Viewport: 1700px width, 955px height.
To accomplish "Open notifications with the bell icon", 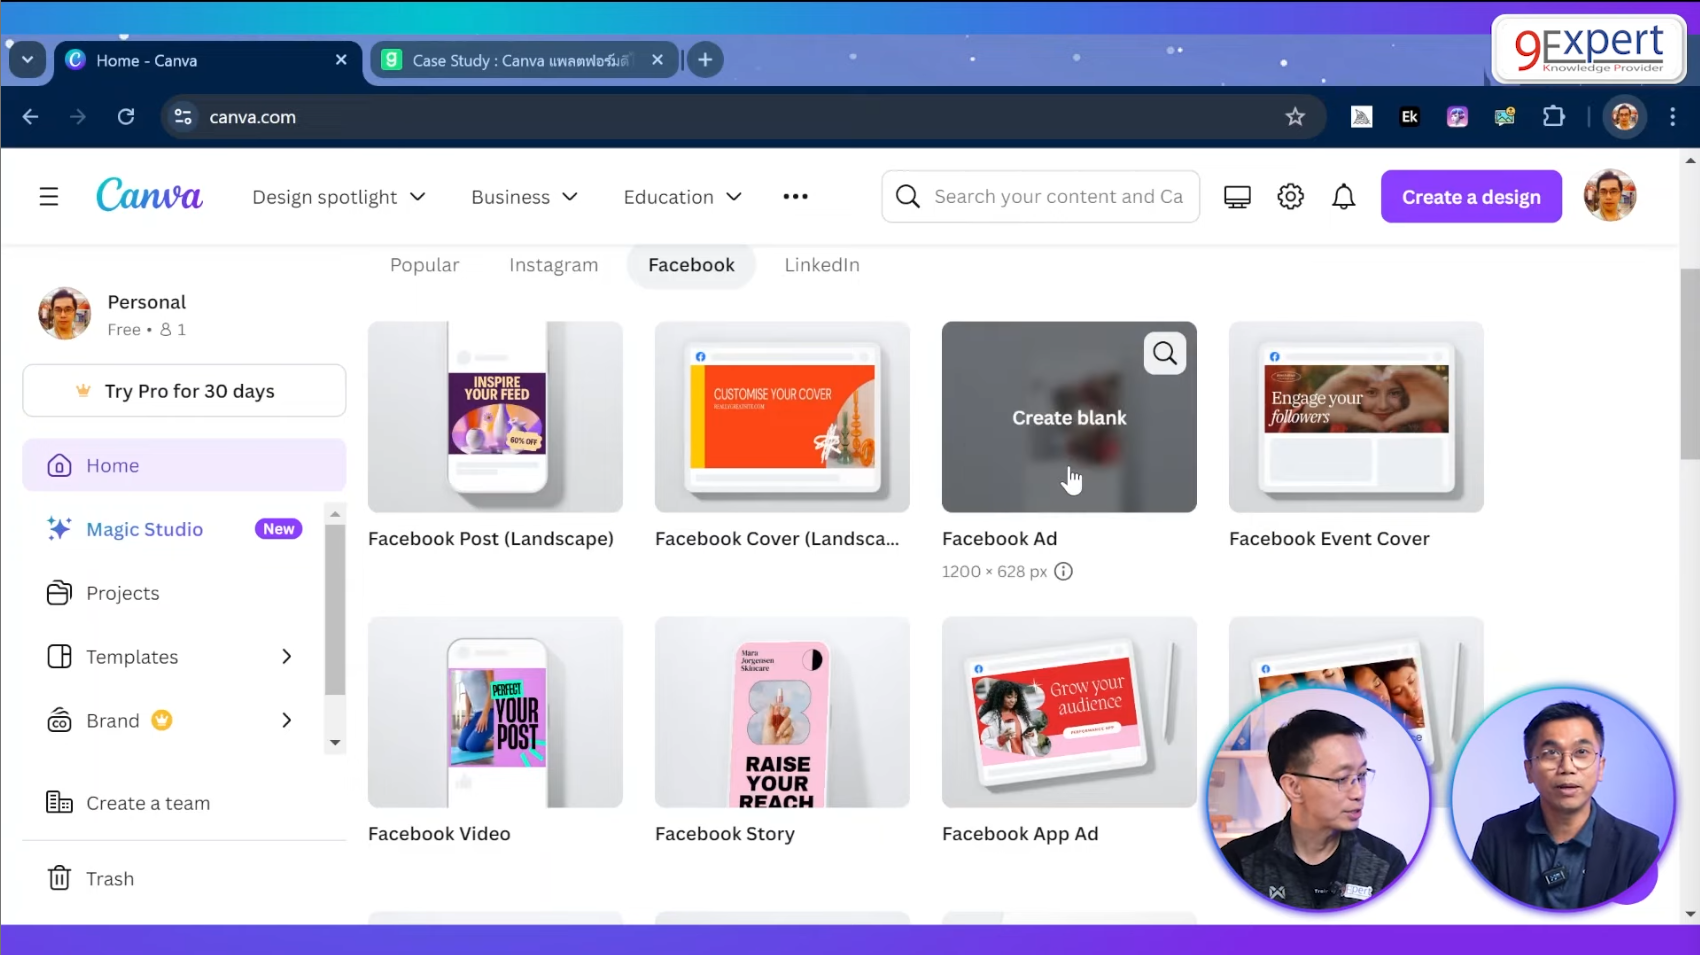I will tap(1343, 196).
